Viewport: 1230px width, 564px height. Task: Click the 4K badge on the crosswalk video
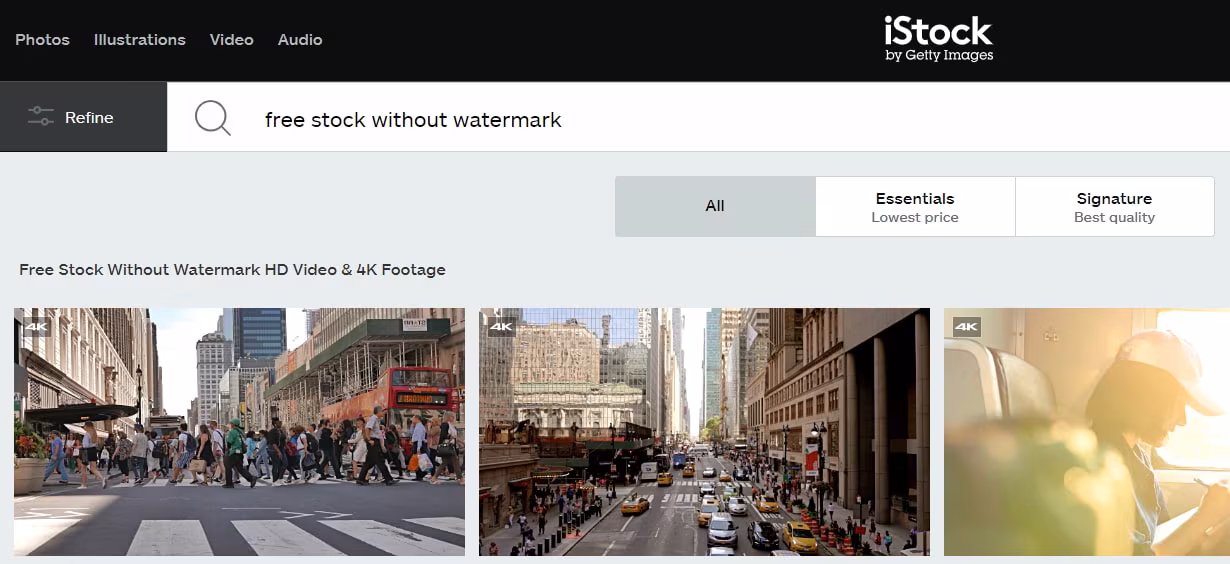[x=37, y=326]
